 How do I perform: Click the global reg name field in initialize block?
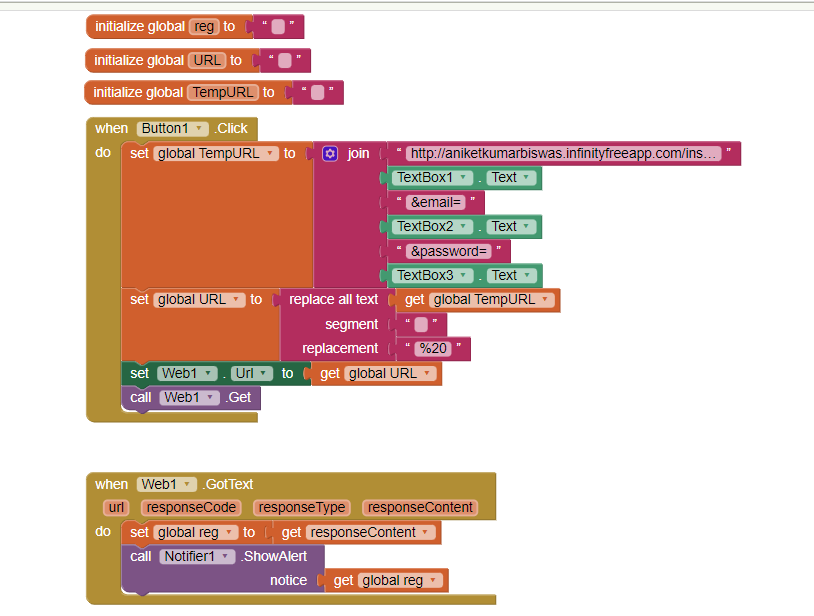(x=204, y=27)
